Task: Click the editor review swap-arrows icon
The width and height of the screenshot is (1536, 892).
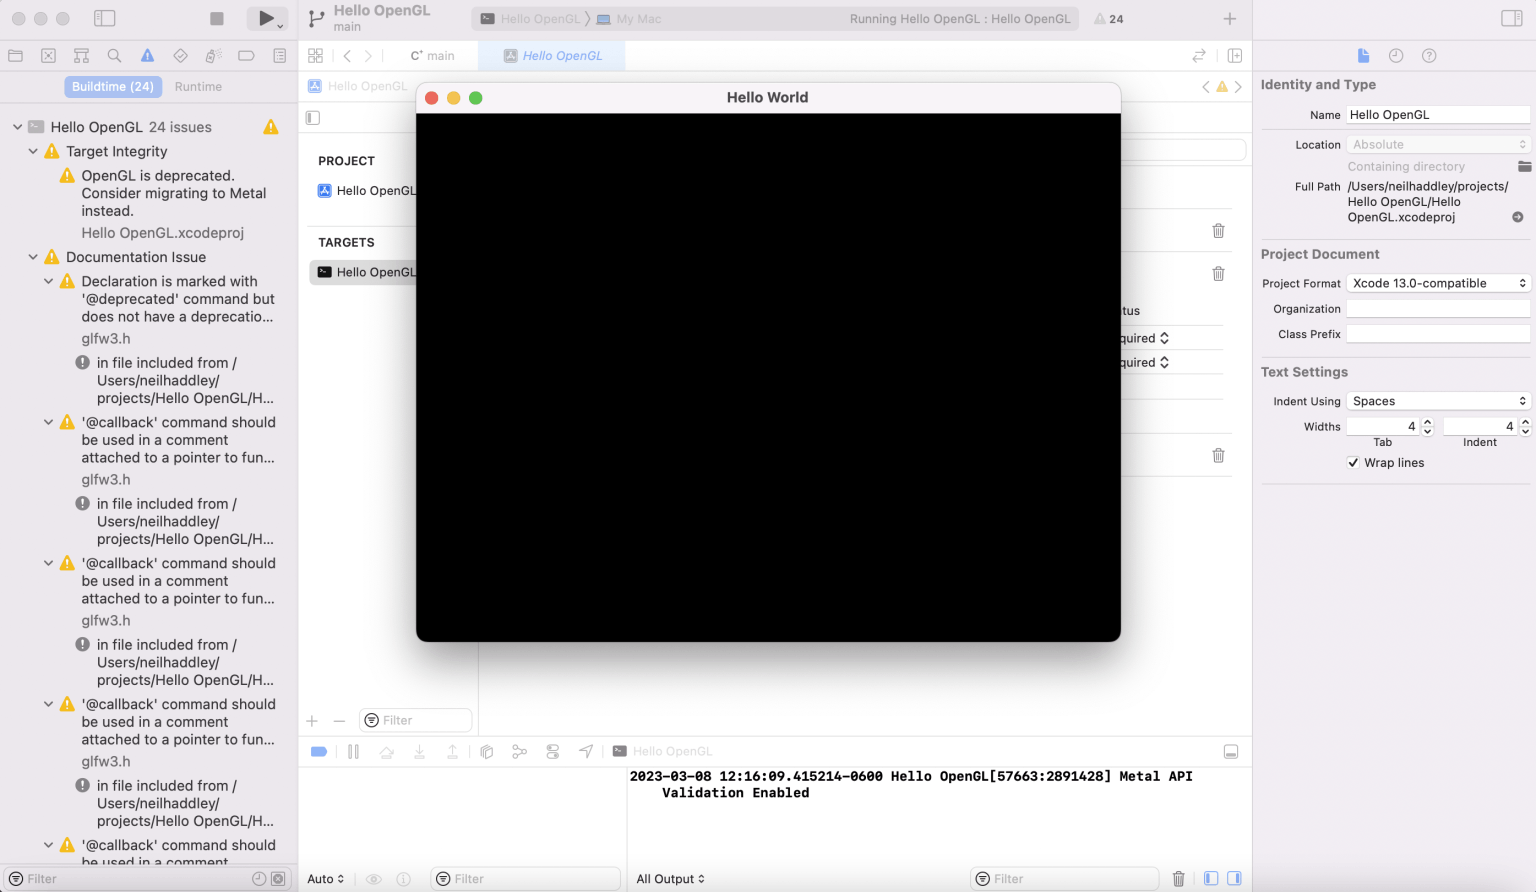Action: point(1199,56)
